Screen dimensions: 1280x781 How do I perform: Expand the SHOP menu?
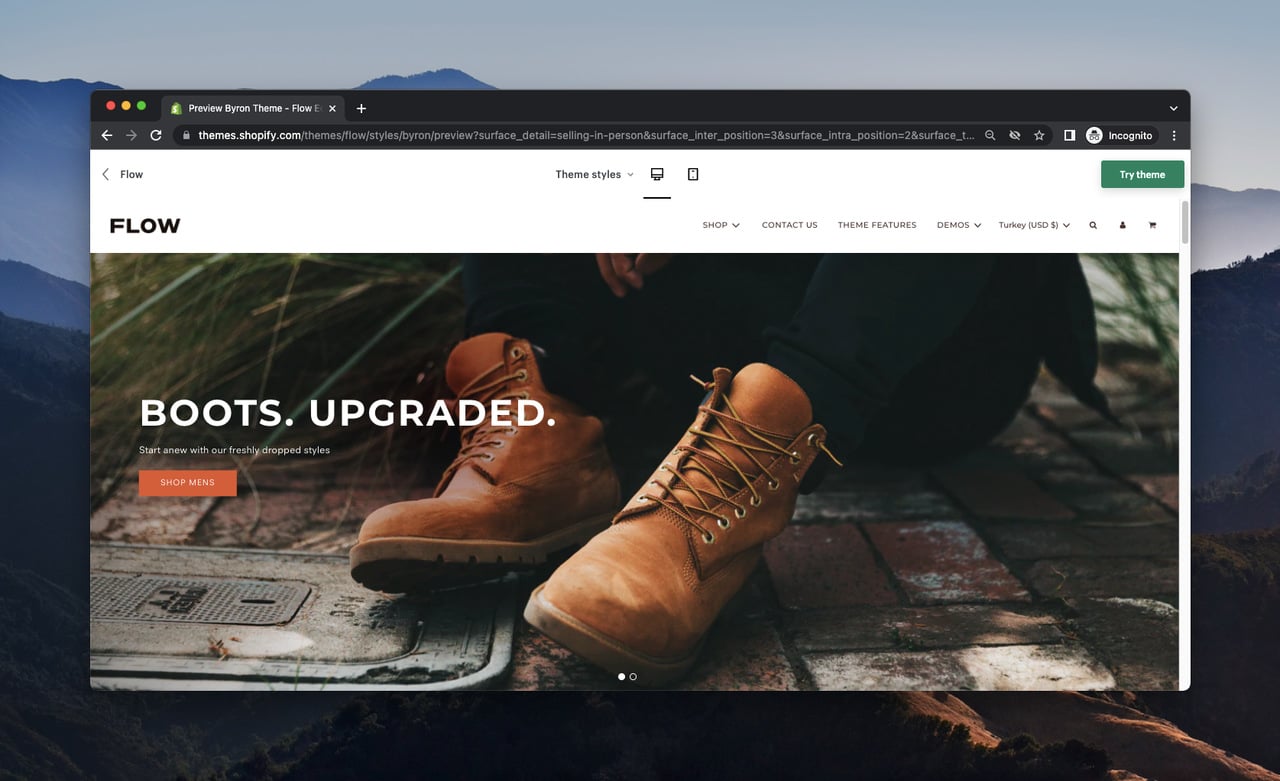coord(721,225)
